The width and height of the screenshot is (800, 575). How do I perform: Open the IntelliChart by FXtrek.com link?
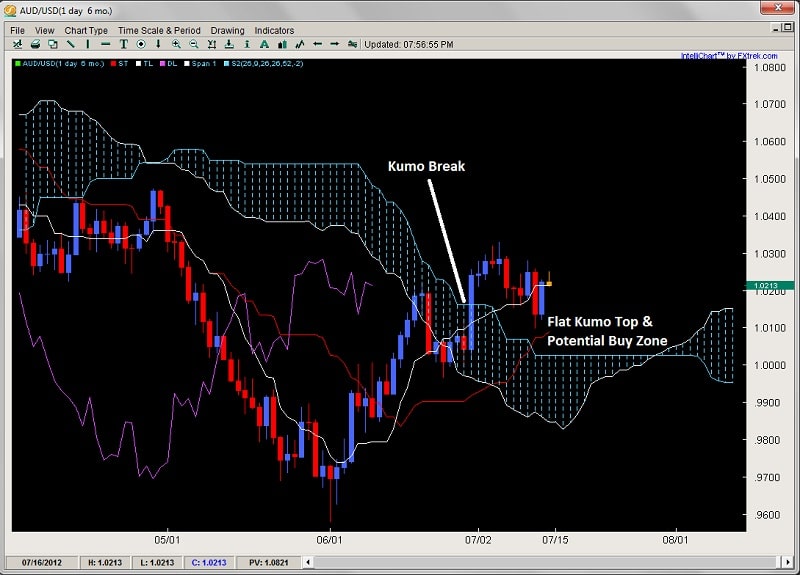pyautogui.click(x=729, y=56)
